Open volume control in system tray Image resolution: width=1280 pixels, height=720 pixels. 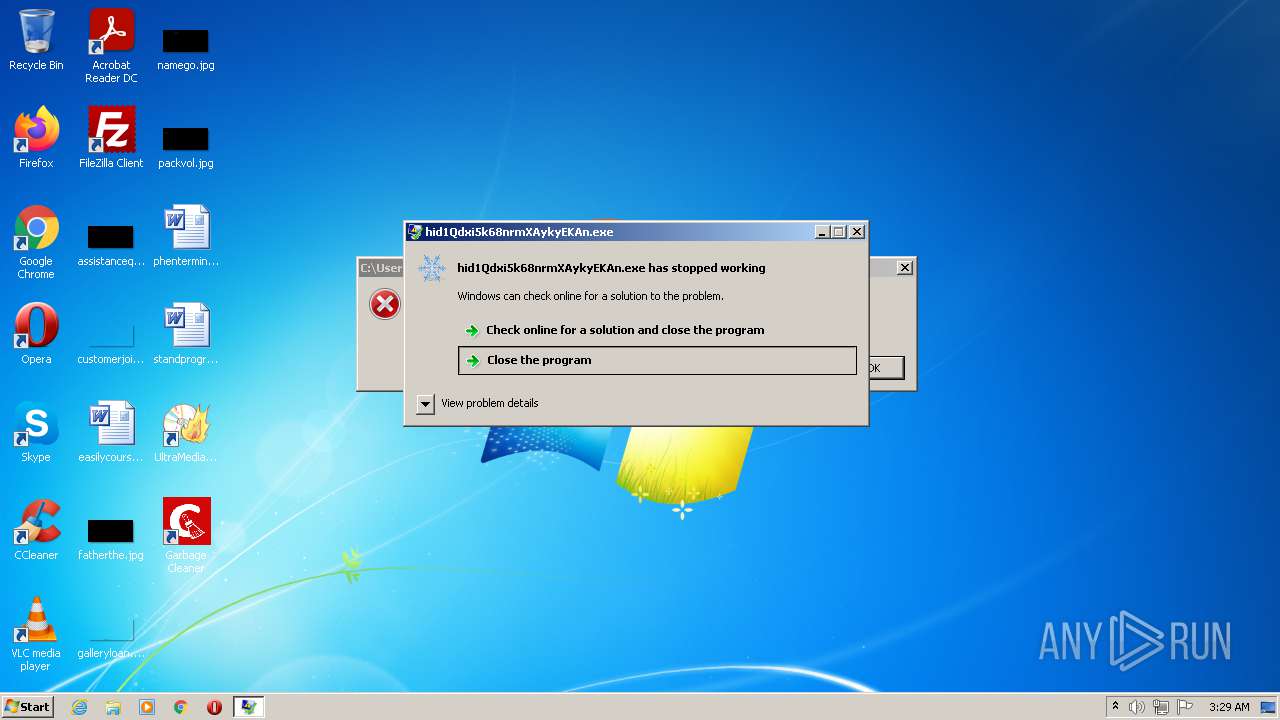[1137, 707]
